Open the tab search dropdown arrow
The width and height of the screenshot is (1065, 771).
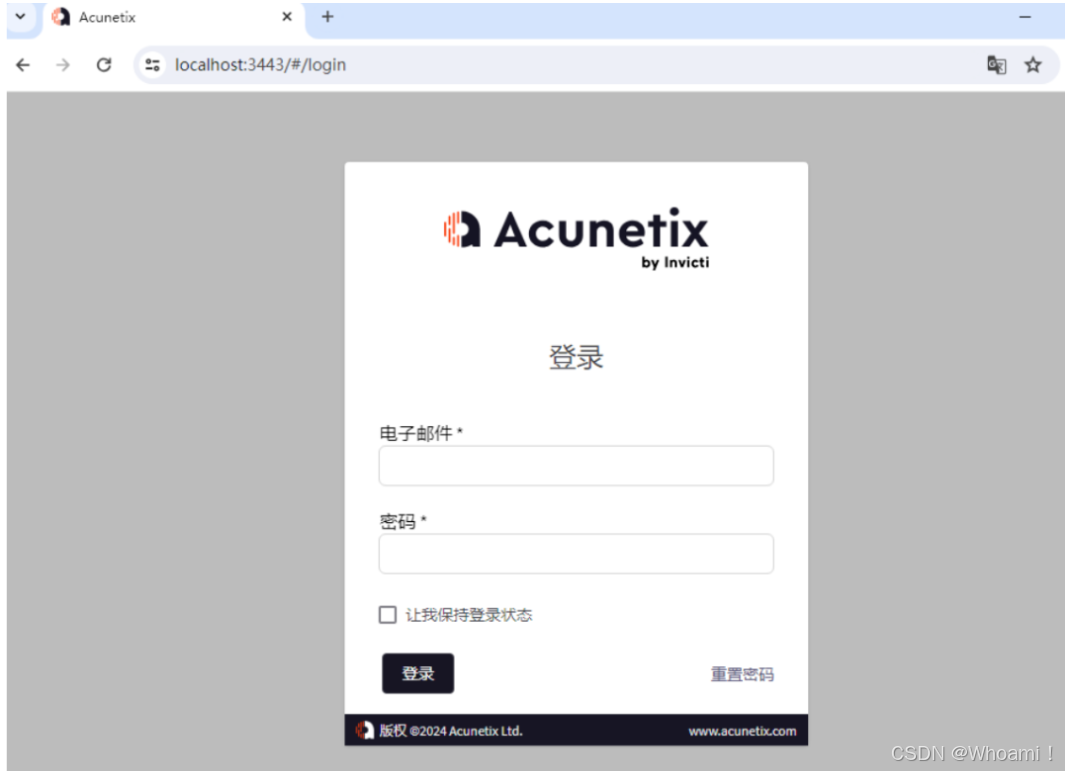tap(20, 16)
